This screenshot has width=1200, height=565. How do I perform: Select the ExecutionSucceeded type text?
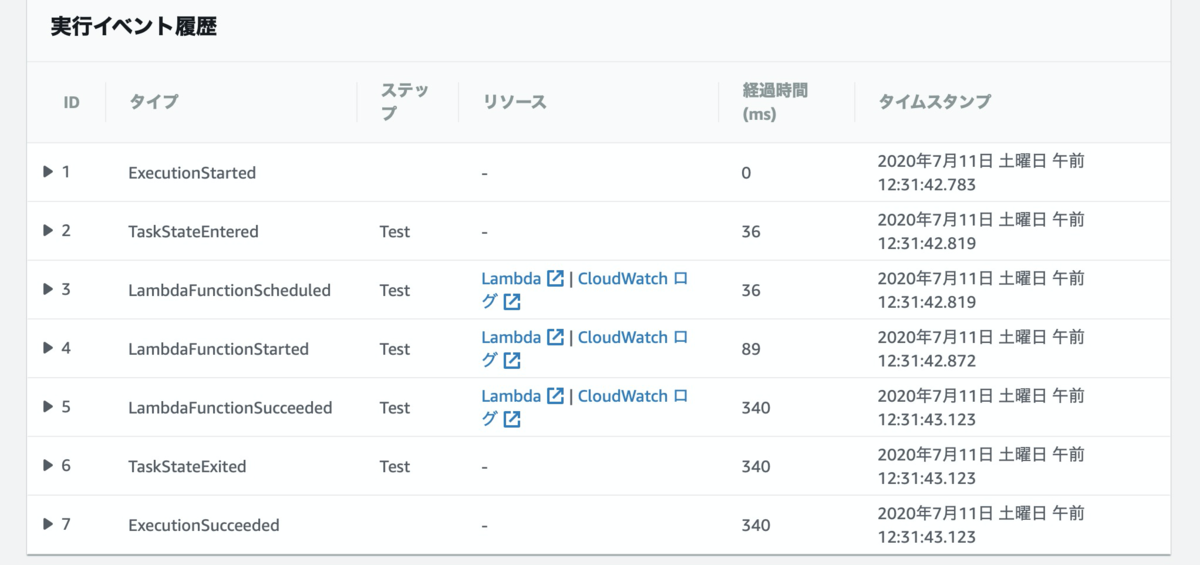click(x=204, y=525)
